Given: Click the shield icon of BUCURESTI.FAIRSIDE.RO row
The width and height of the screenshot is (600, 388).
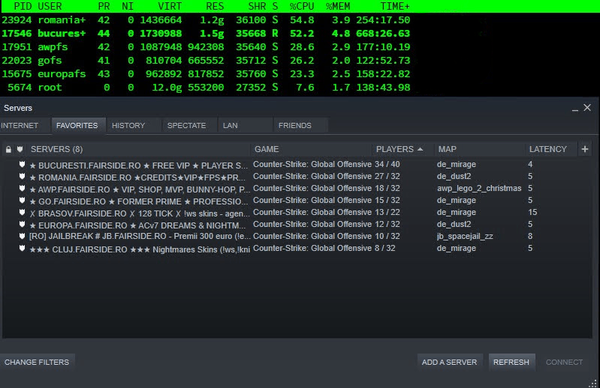Looking at the screenshot, I should [22, 165].
